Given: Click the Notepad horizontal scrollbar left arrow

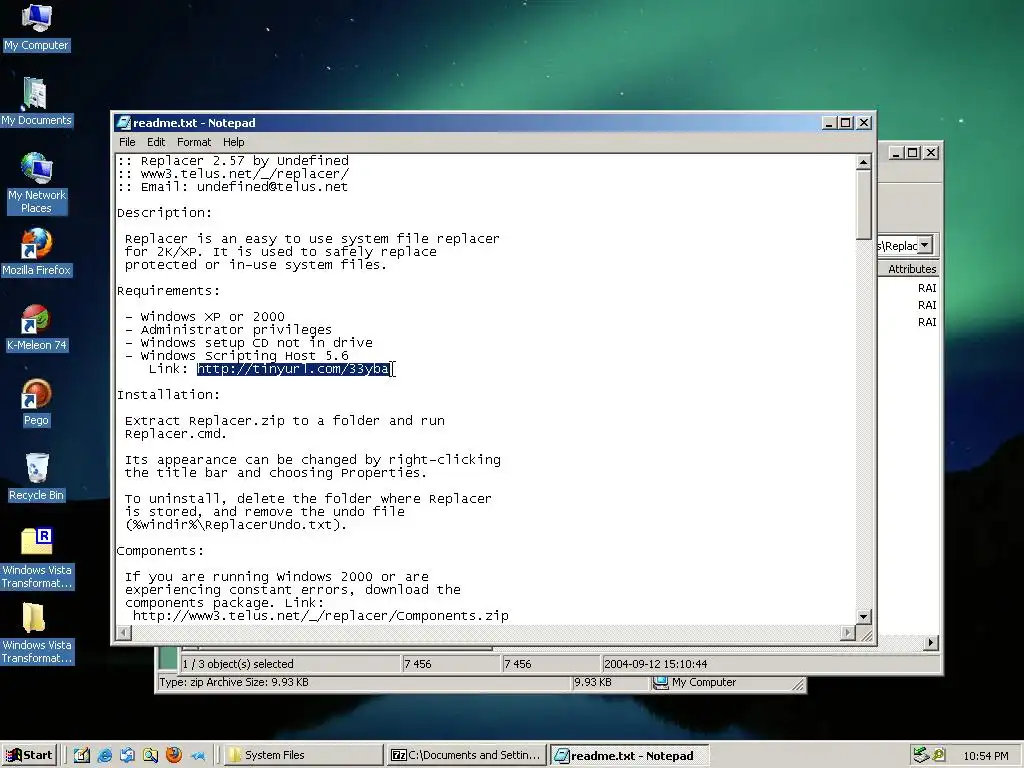Looking at the screenshot, I should 123,632.
